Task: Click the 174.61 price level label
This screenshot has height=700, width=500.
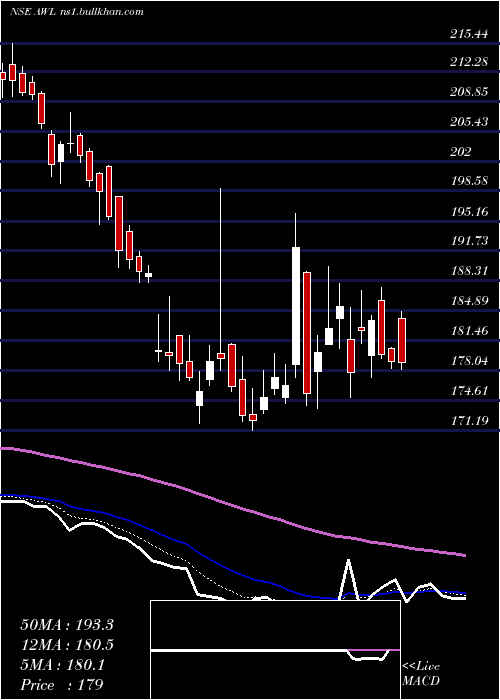Action: [x=469, y=391]
